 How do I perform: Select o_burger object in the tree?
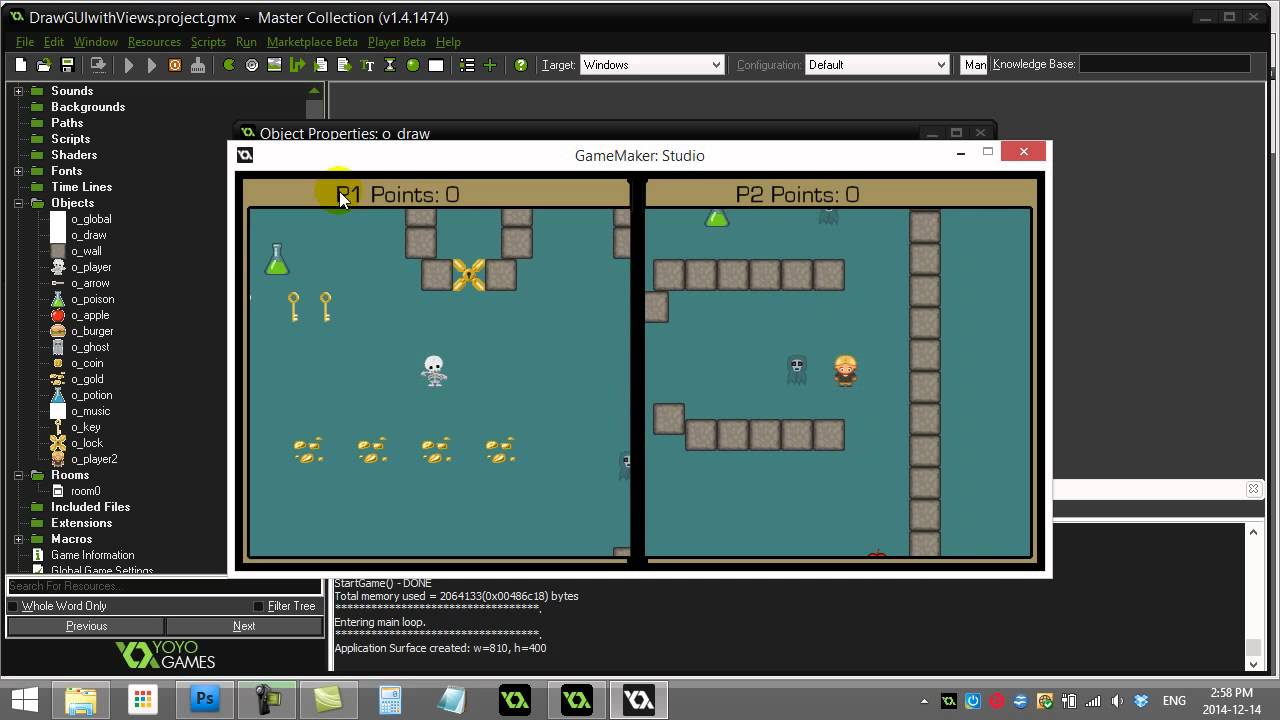click(92, 331)
